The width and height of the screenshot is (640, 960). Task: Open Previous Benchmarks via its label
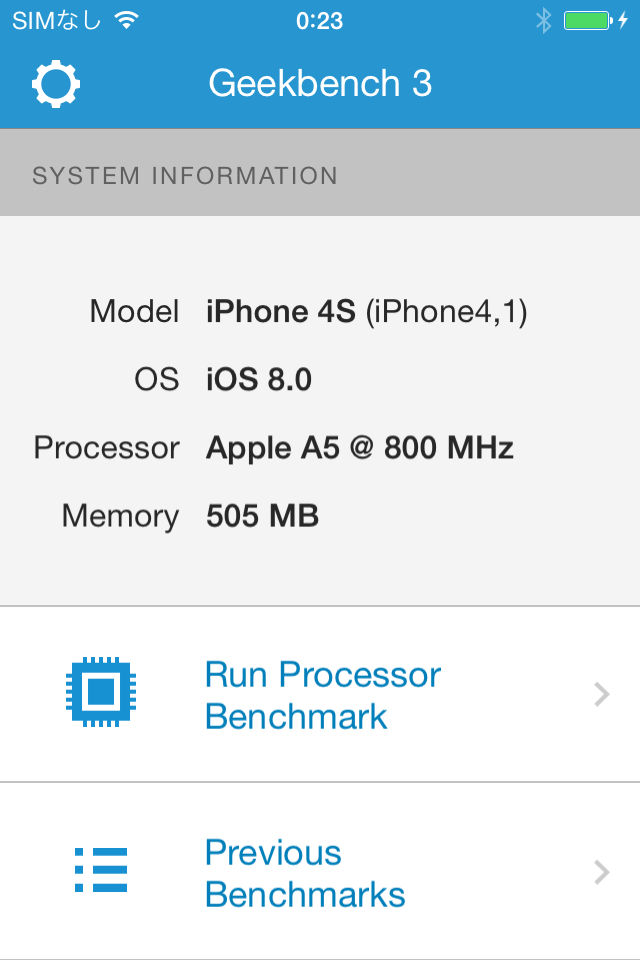coord(305,873)
